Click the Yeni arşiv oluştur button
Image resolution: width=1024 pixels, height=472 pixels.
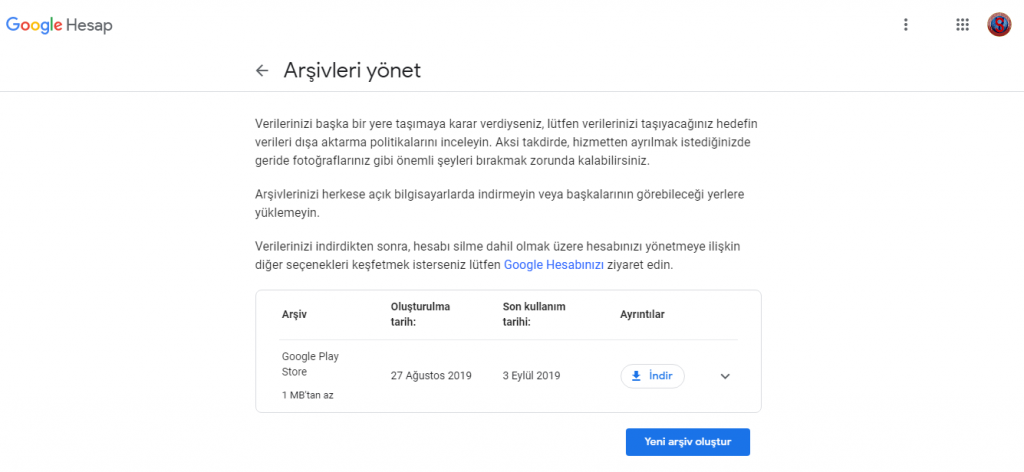[688, 442]
